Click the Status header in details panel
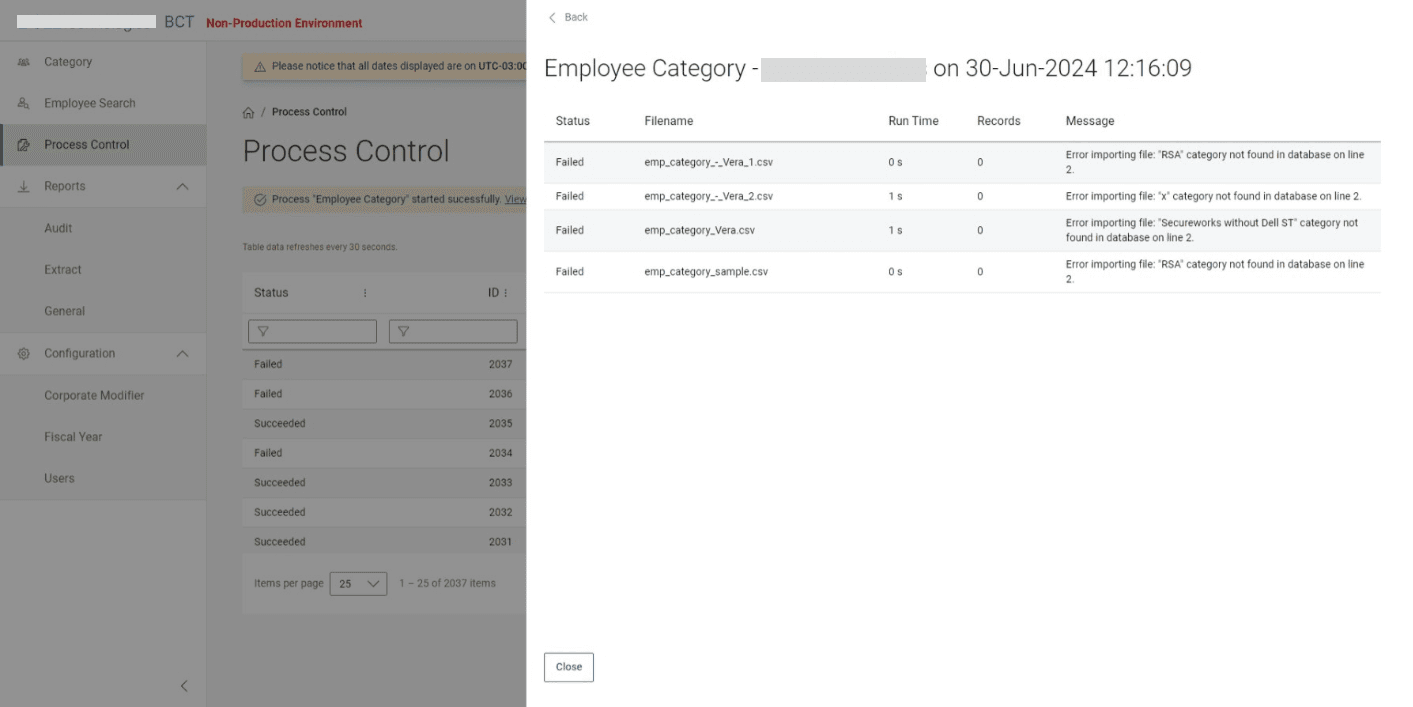The width and height of the screenshot is (1413, 707). tap(573, 121)
